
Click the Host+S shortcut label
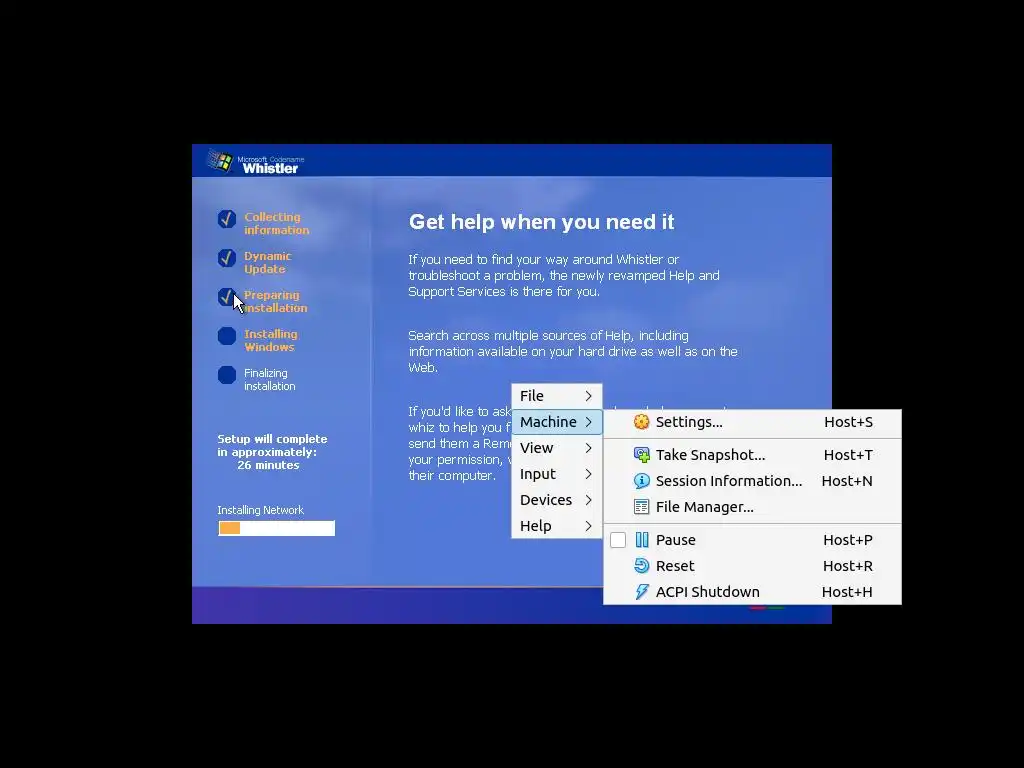848,422
